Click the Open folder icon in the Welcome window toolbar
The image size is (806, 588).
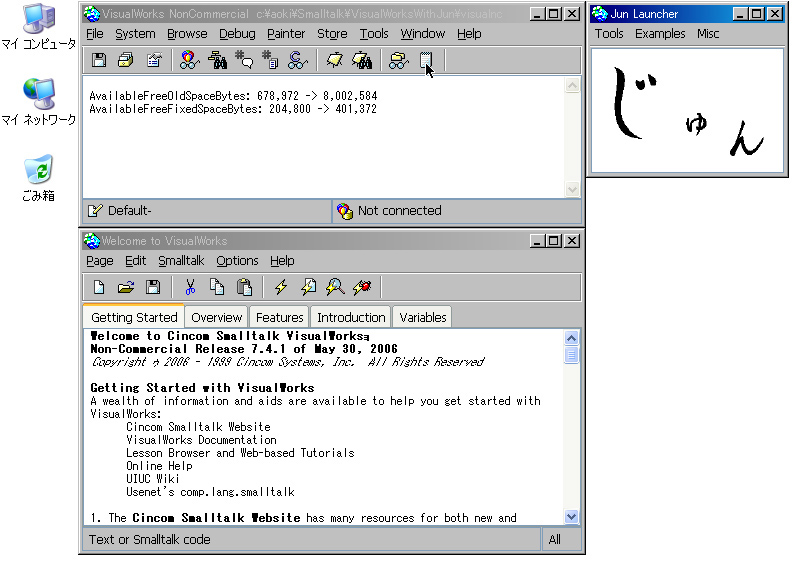click(x=126, y=287)
